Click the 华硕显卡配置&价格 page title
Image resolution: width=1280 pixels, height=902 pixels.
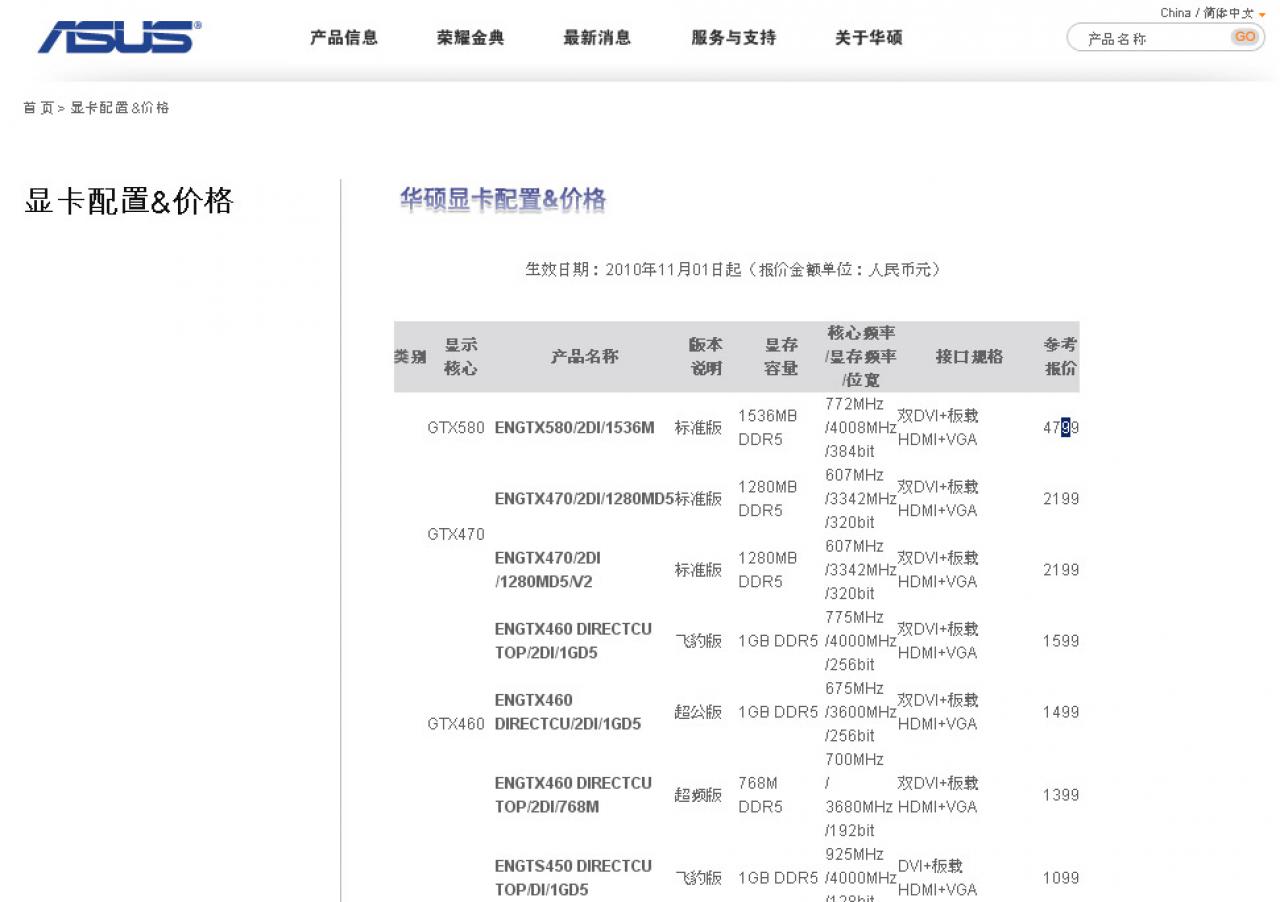(503, 200)
